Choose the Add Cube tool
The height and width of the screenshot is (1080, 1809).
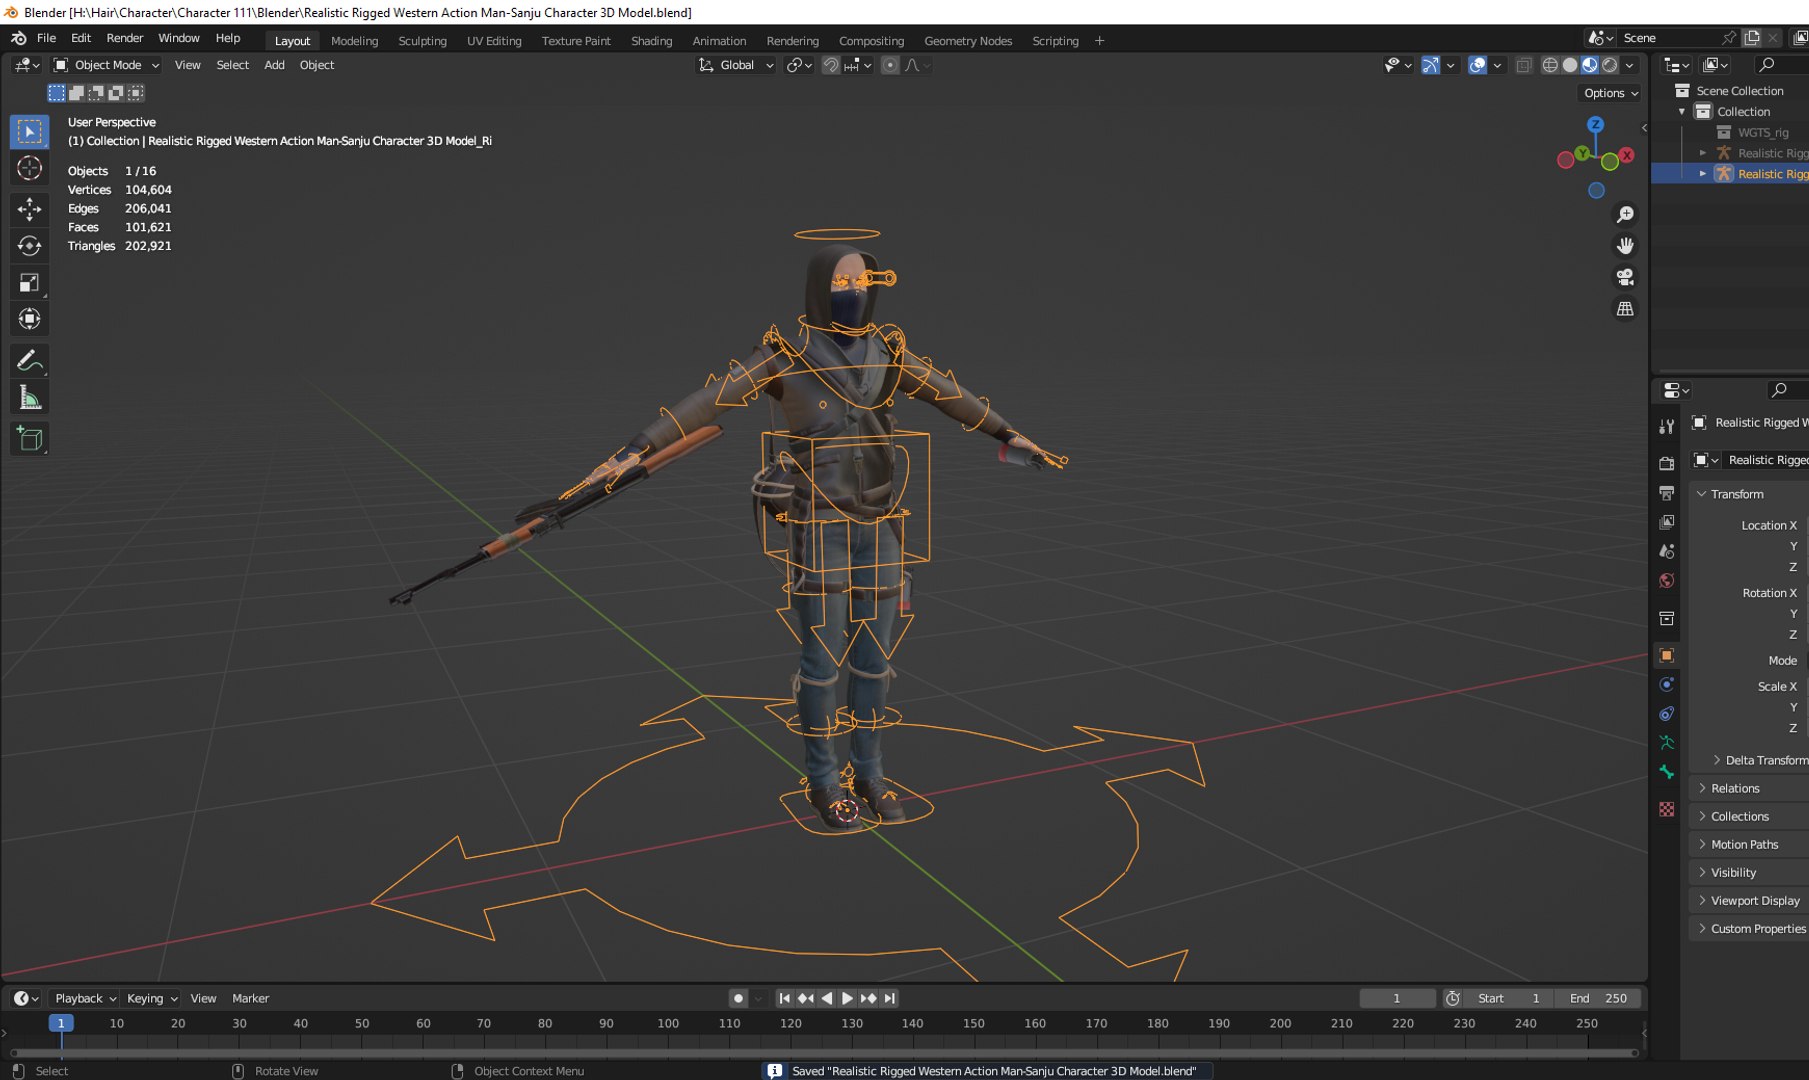[29, 438]
